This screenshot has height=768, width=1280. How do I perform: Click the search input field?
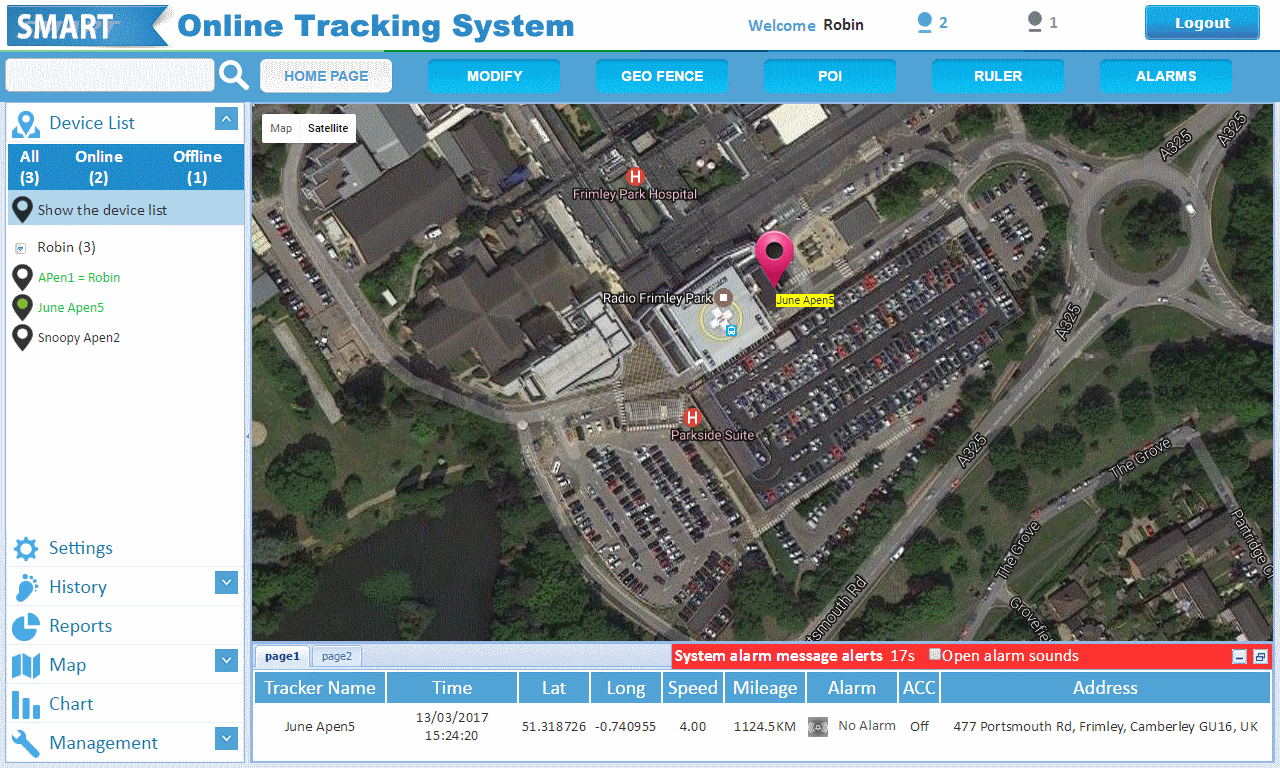pos(110,75)
